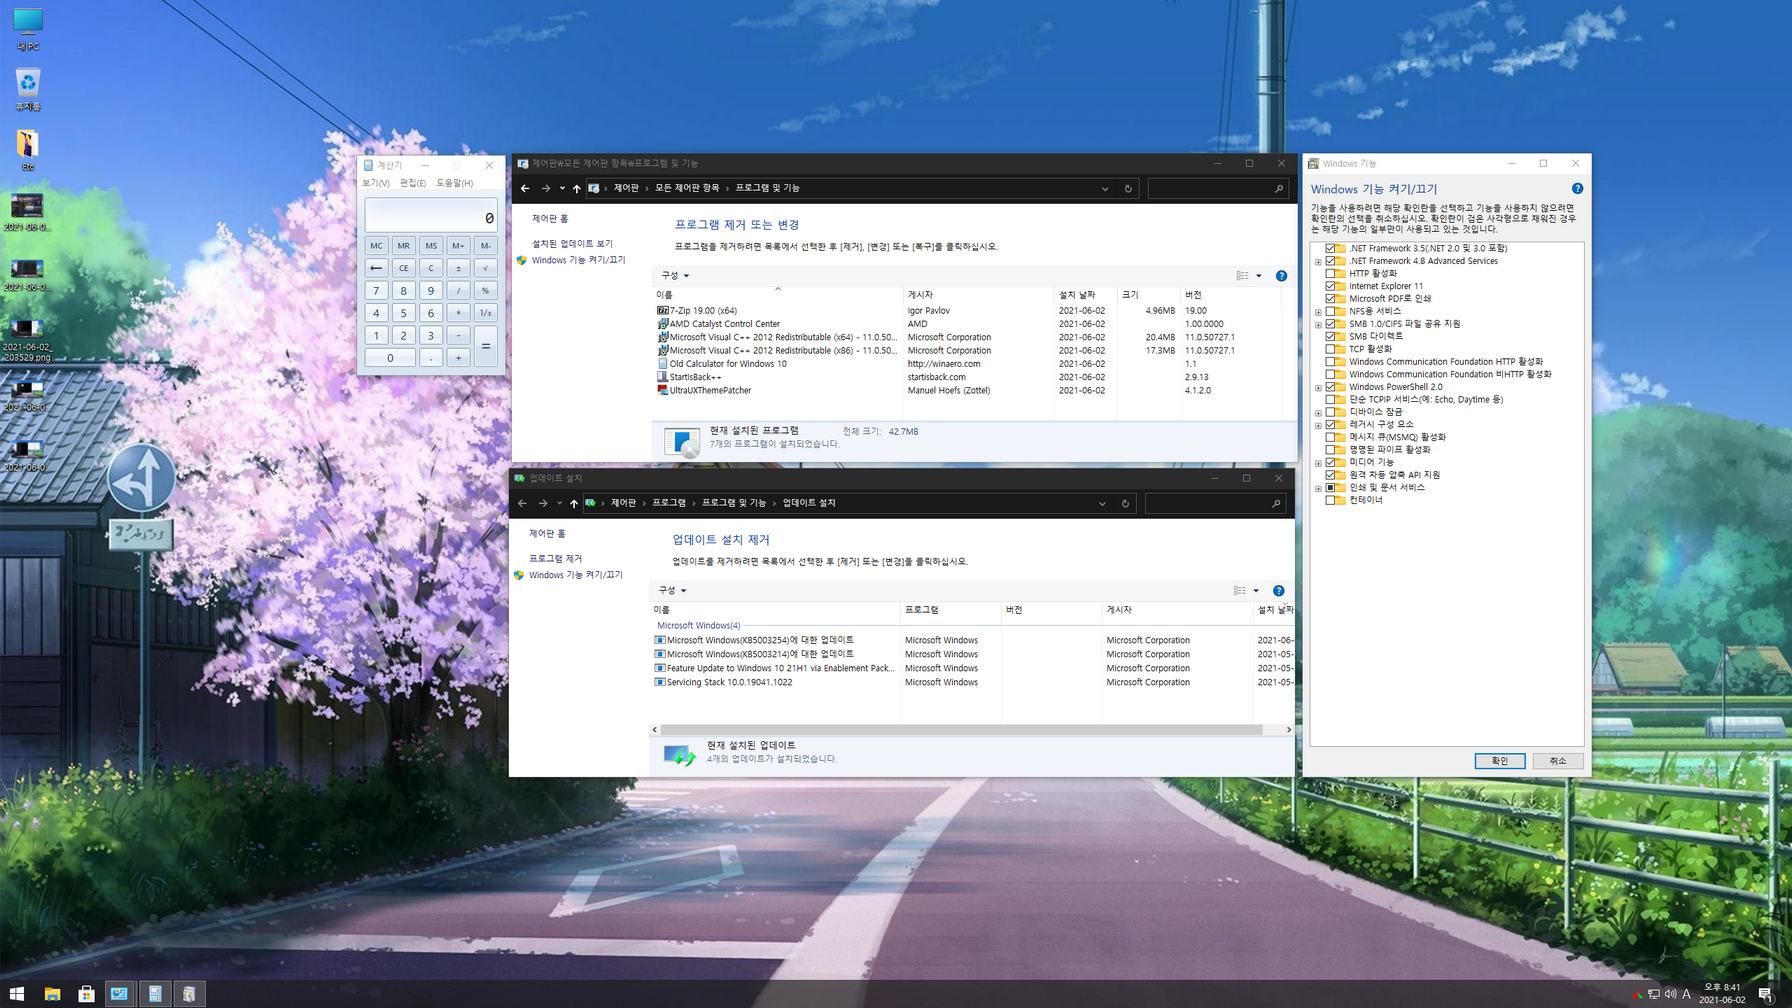Open calculator 편집(E) menu

413,183
